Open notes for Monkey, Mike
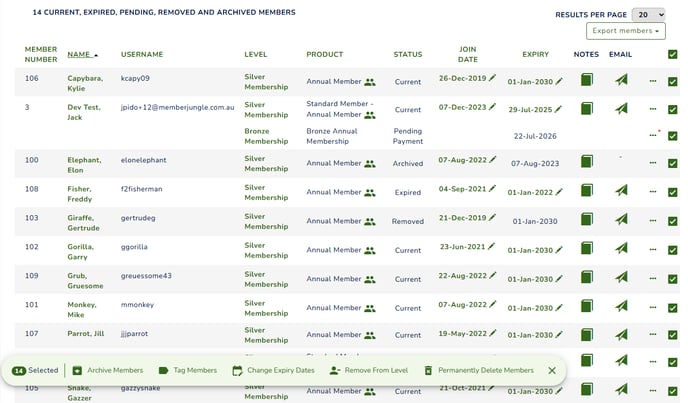Viewport: 688px width, 403px height. tap(587, 306)
